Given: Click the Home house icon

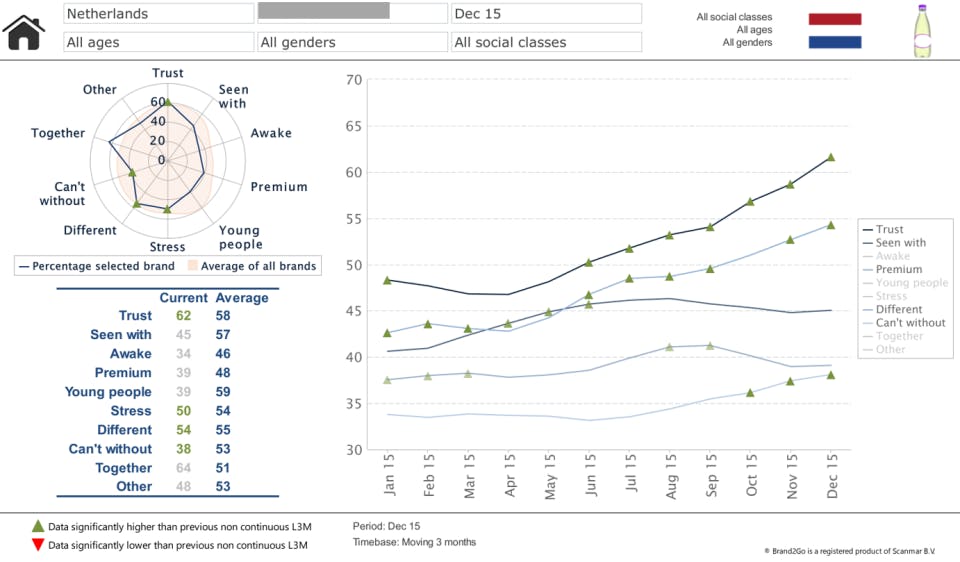Looking at the screenshot, I should (23, 32).
